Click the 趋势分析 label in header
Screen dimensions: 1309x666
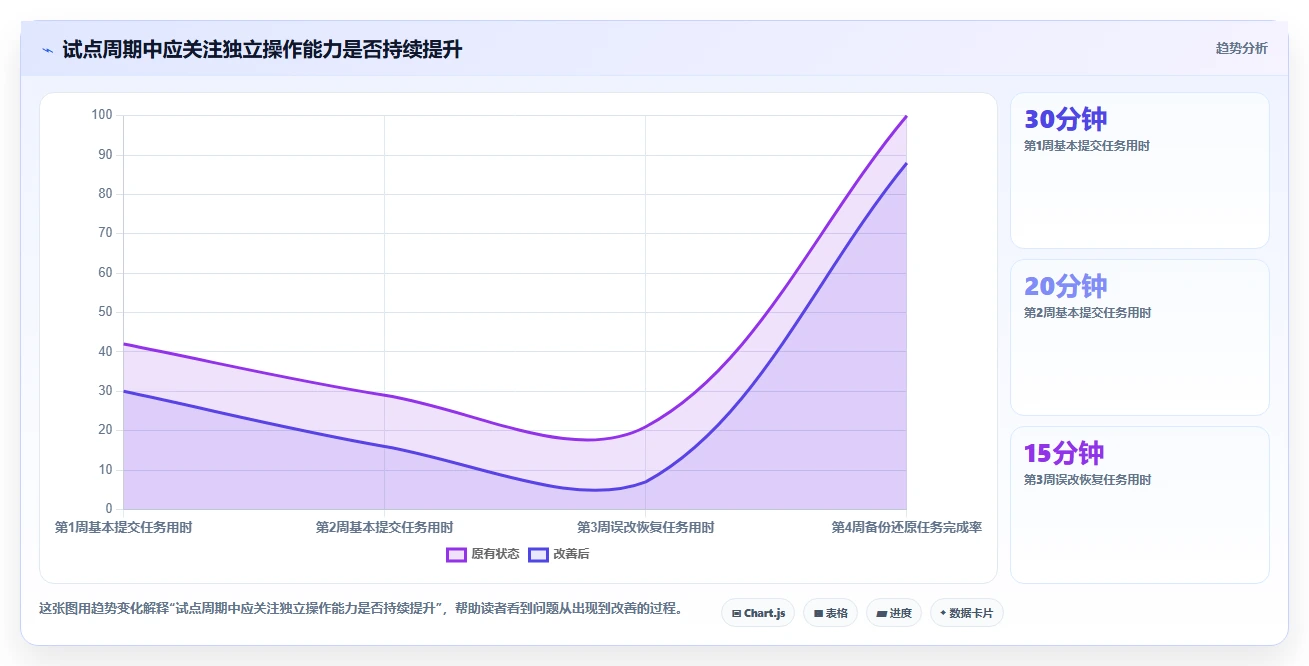tap(1242, 48)
